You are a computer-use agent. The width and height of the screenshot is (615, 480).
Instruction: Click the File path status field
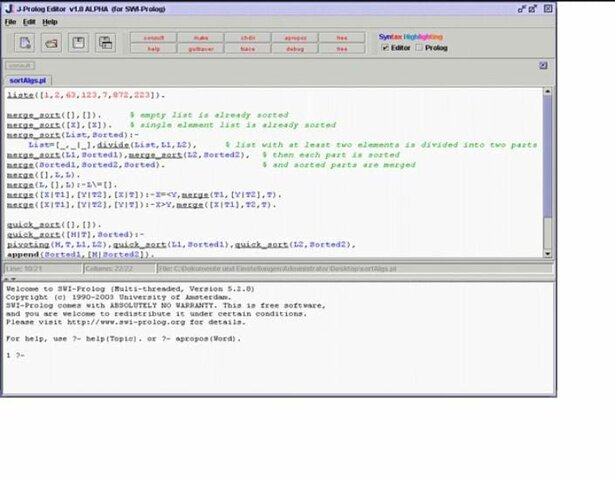coord(355,269)
